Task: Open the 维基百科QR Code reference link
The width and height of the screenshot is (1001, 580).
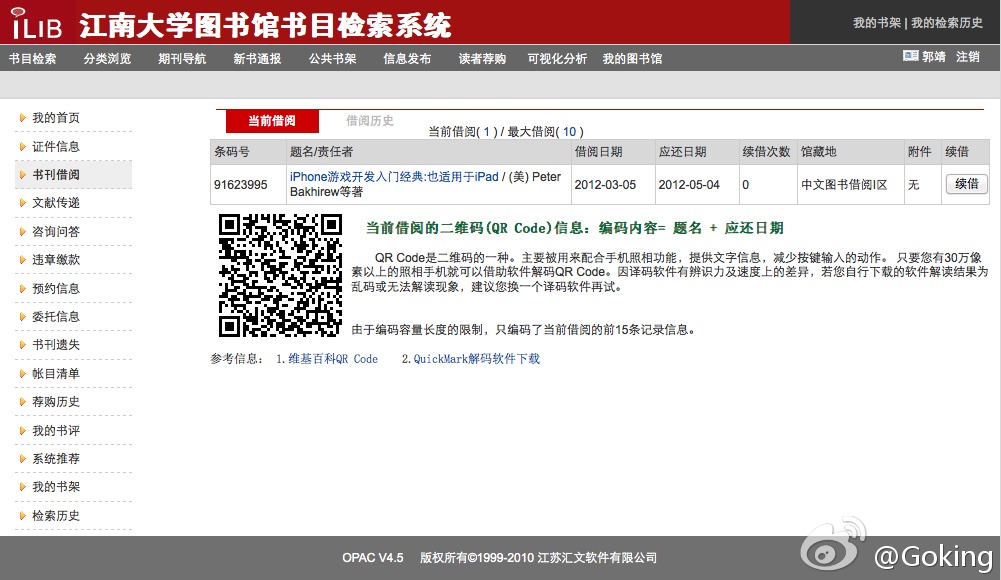Action: [333, 359]
